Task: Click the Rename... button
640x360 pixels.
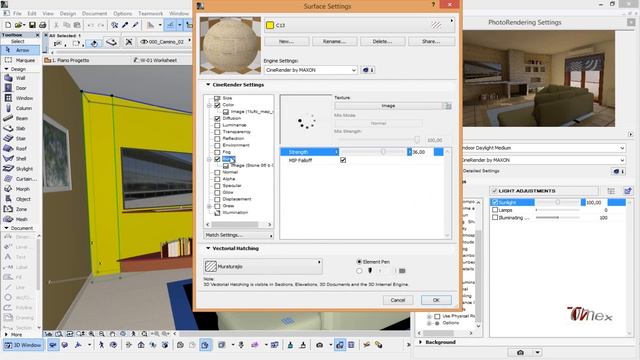Action: pyautogui.click(x=335, y=41)
